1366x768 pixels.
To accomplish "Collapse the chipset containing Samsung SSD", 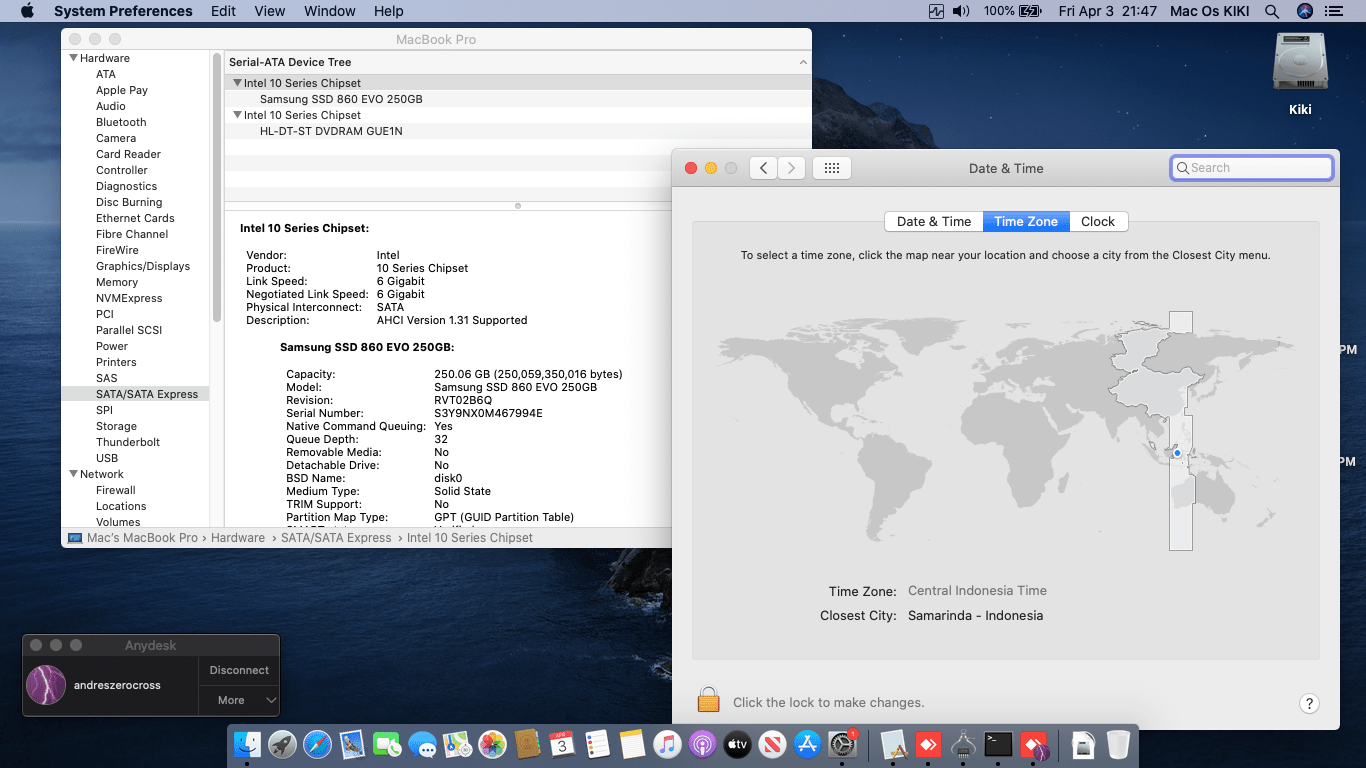I will [238, 83].
